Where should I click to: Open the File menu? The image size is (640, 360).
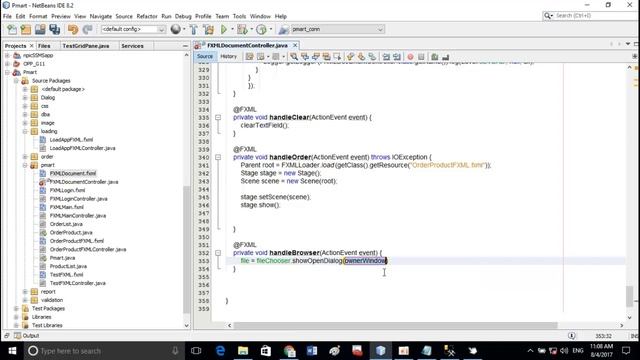point(7,16)
